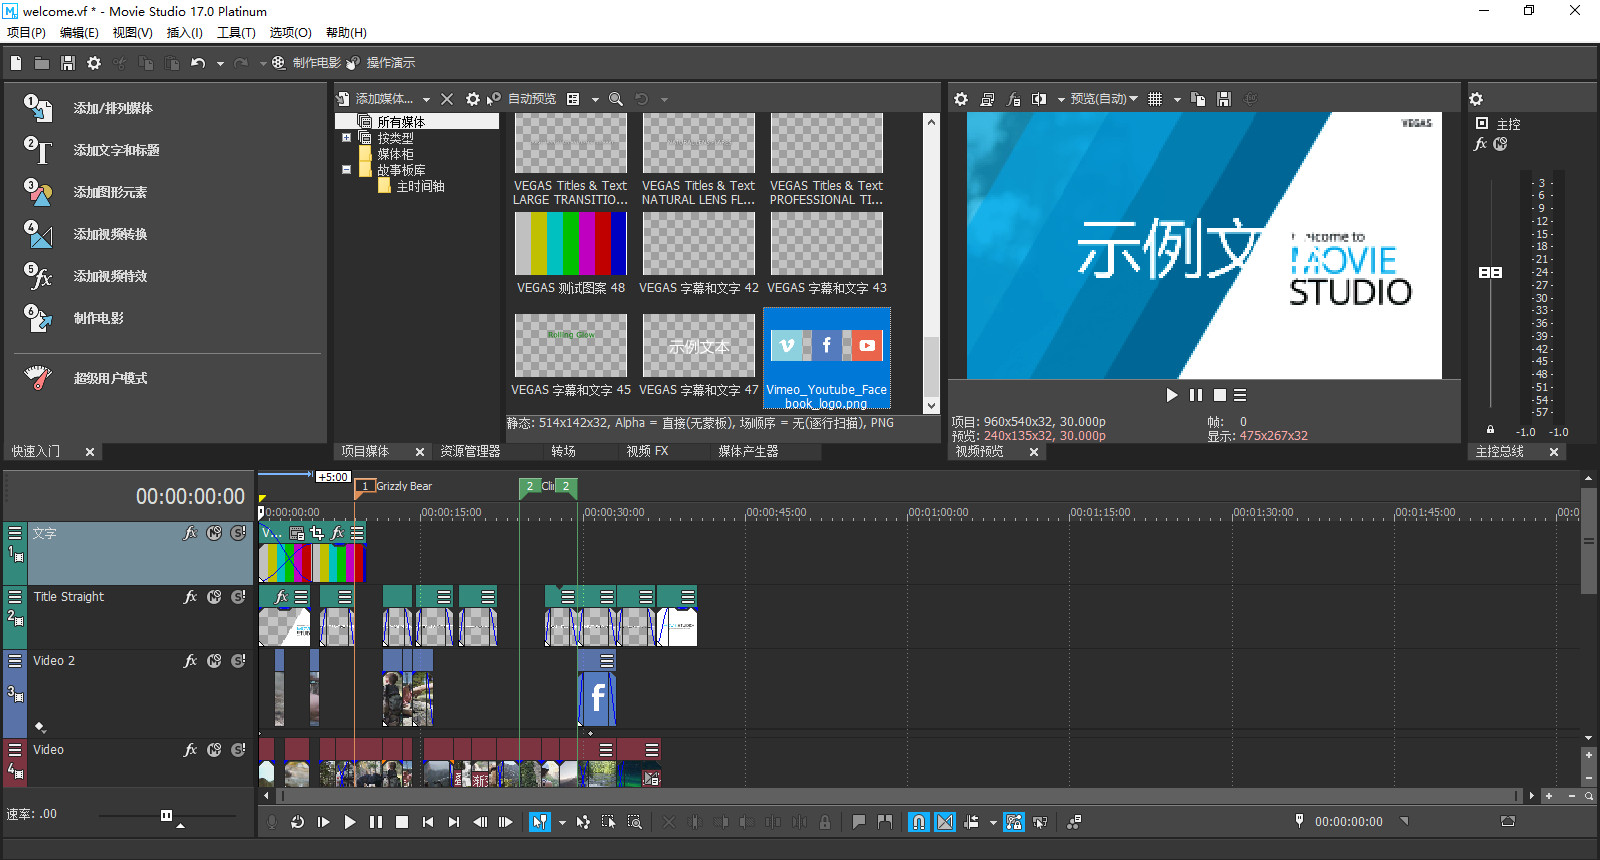The width and height of the screenshot is (1600, 860).
Task: Play the video in the preview window
Action: click(1172, 395)
